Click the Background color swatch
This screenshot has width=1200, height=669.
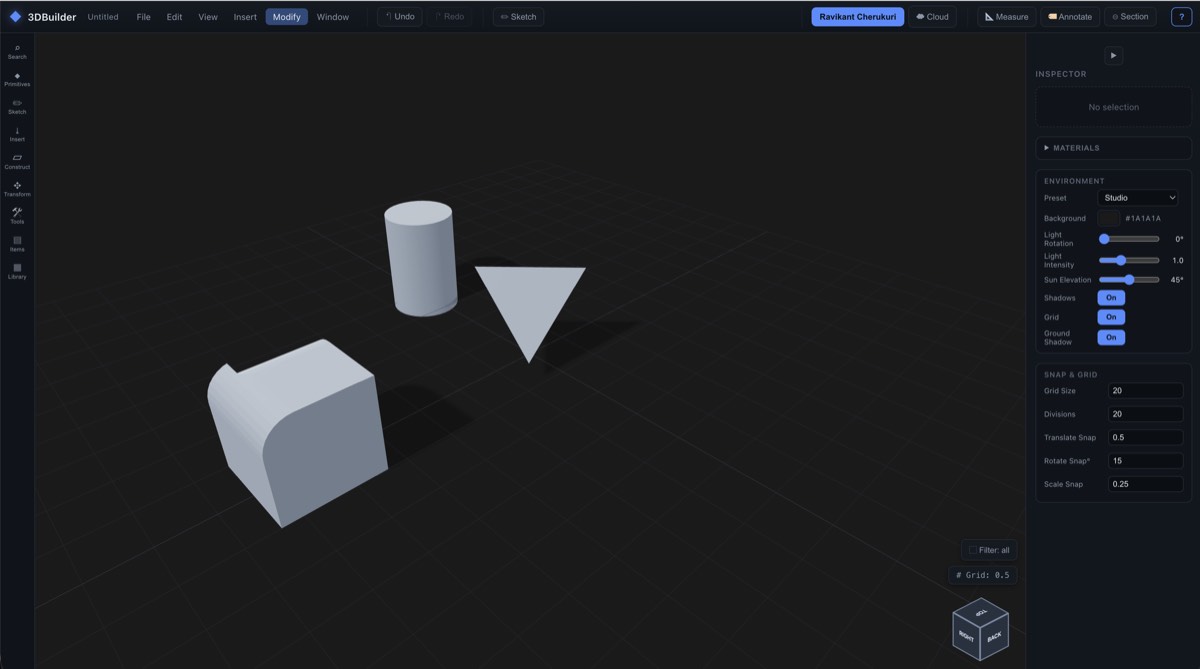pos(1108,218)
